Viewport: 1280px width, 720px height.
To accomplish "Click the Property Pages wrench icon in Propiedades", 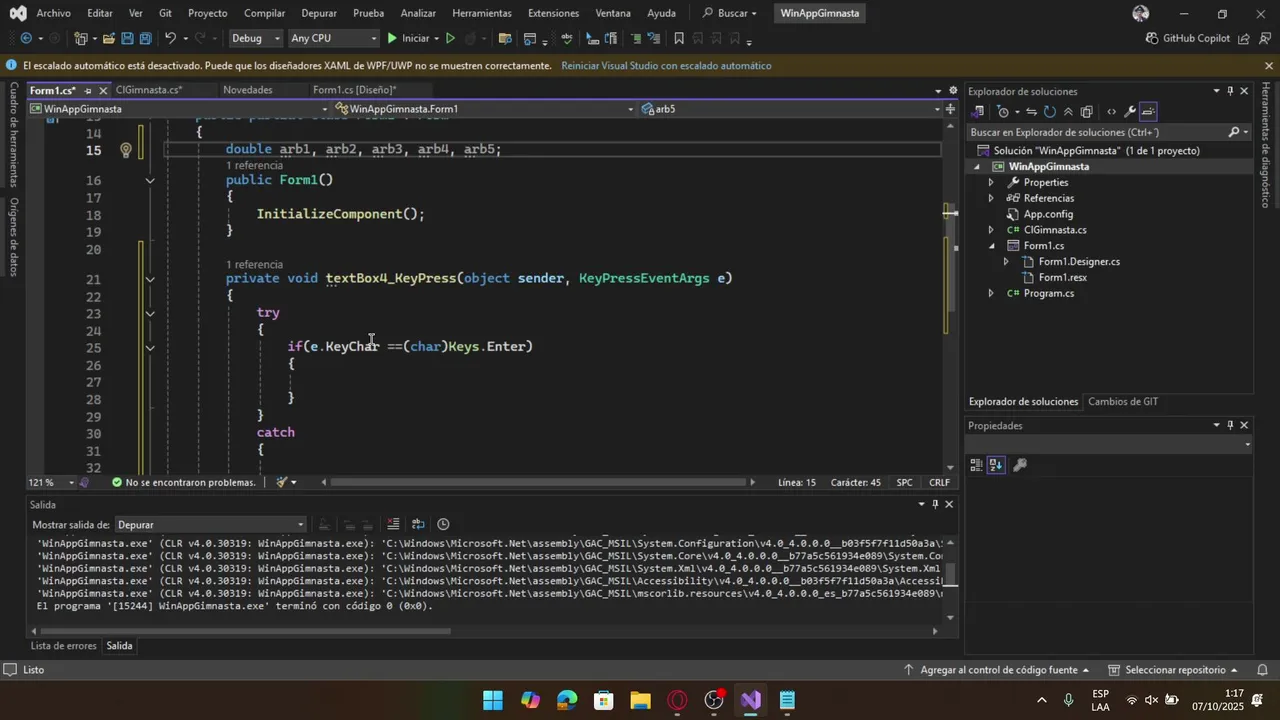I will 1020,465.
